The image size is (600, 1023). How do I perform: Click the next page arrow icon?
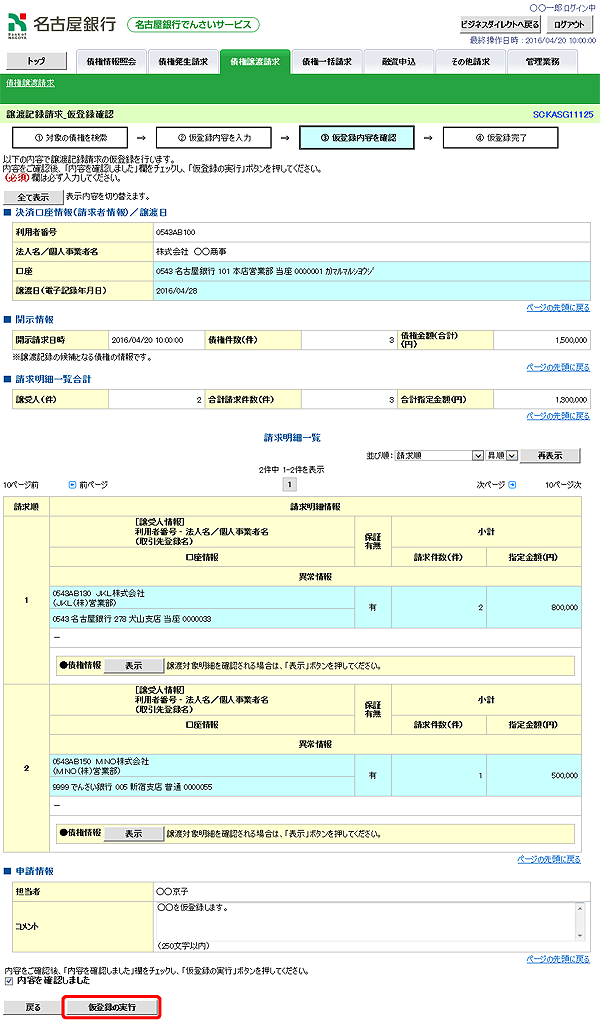click(x=512, y=484)
